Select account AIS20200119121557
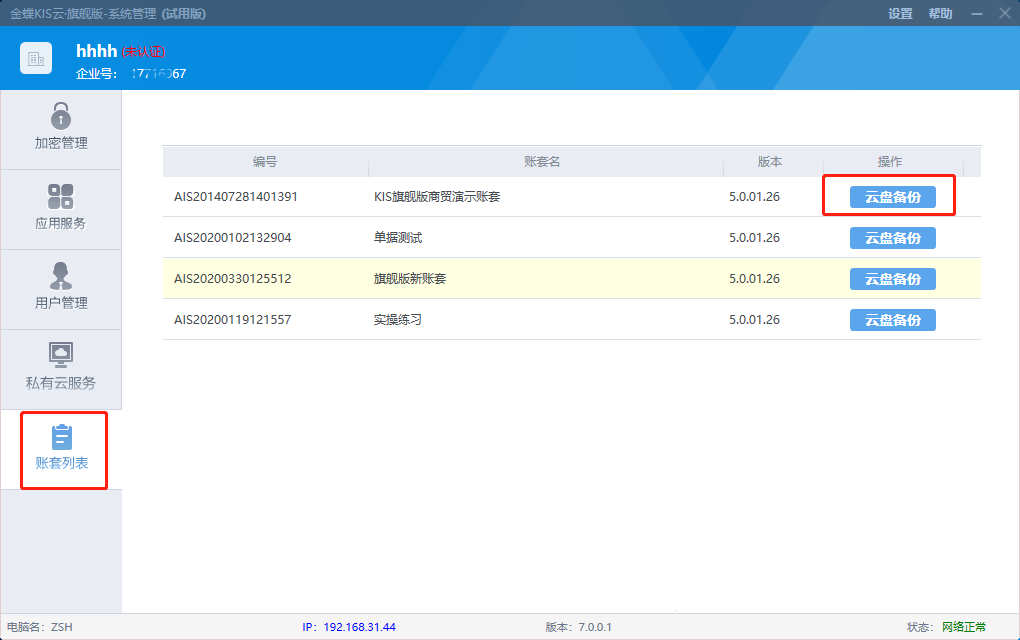The width and height of the screenshot is (1020, 640). click(232, 319)
